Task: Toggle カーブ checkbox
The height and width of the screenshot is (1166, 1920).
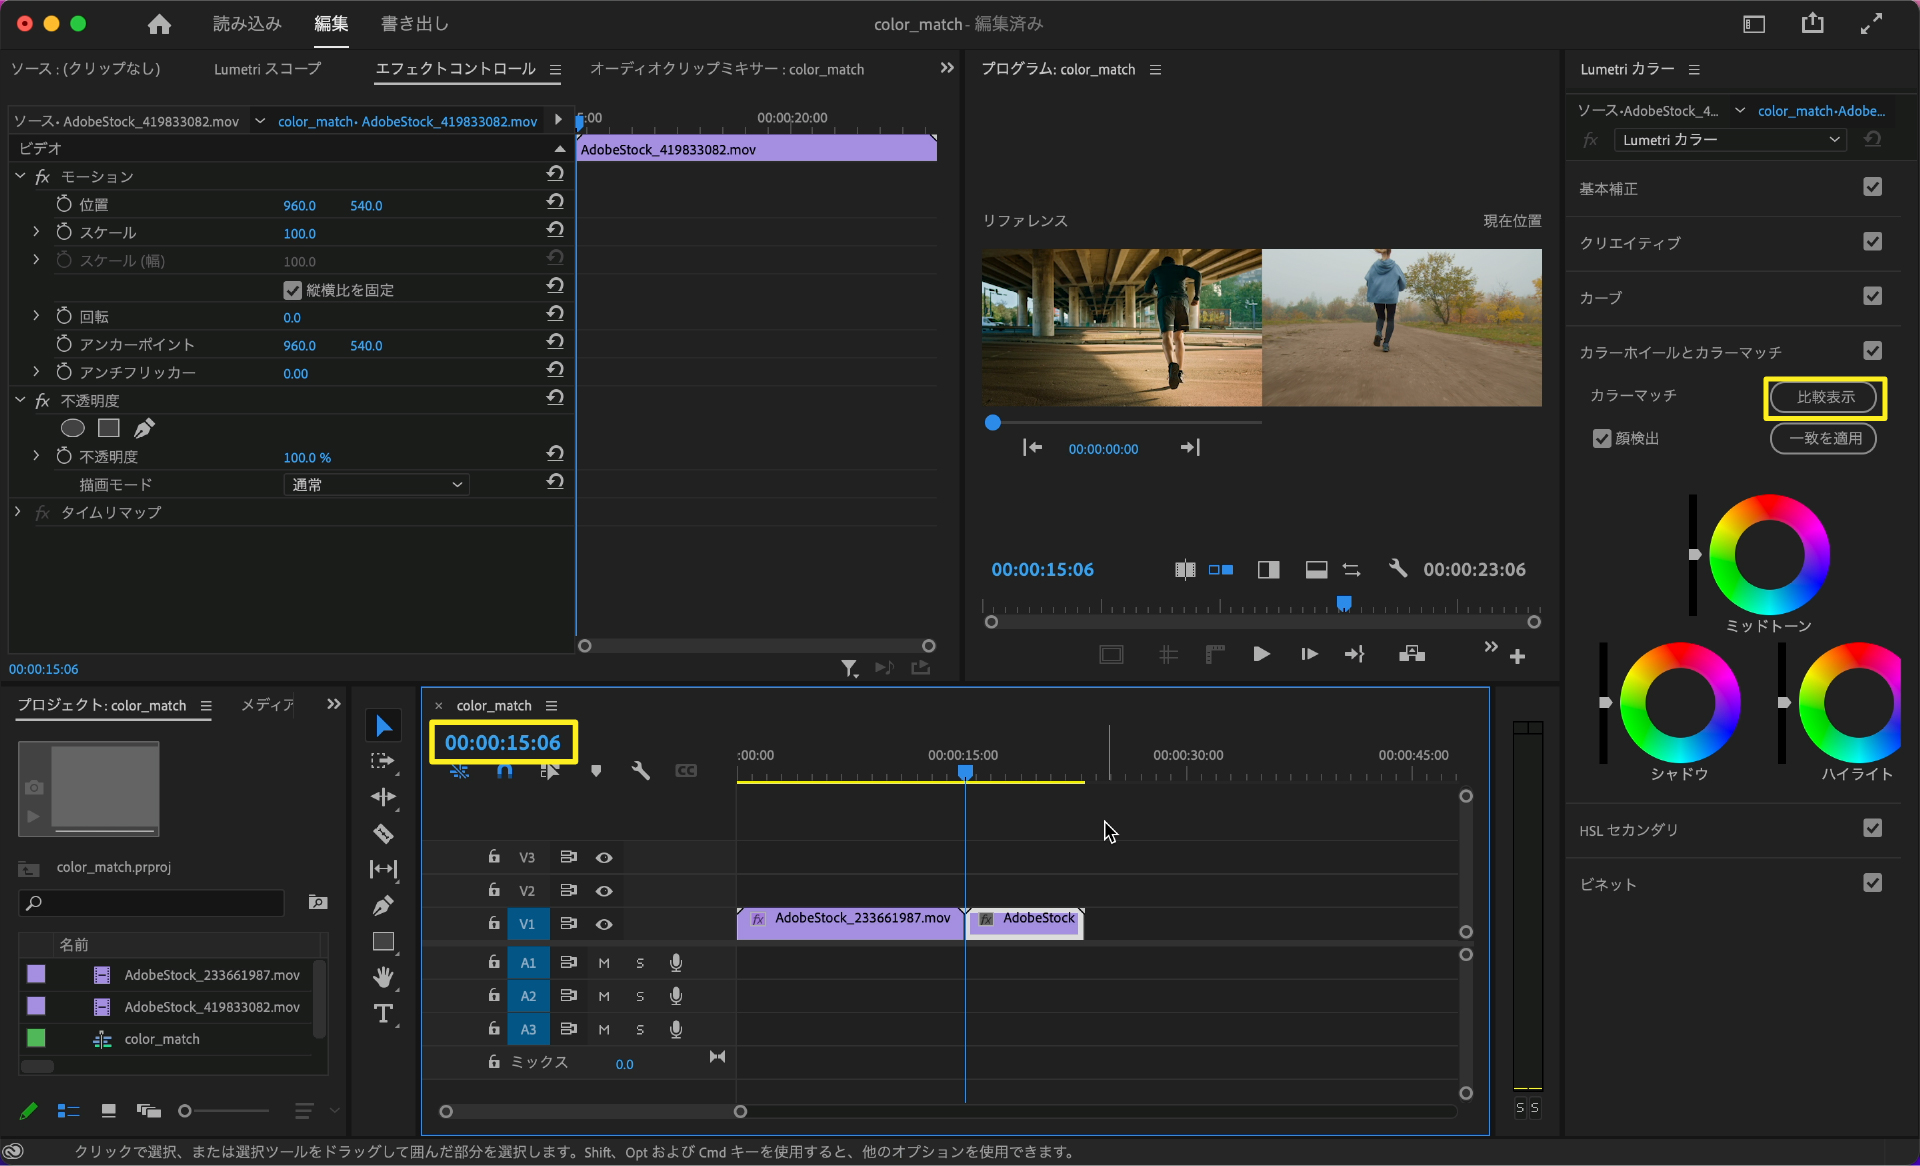Action: (1873, 296)
